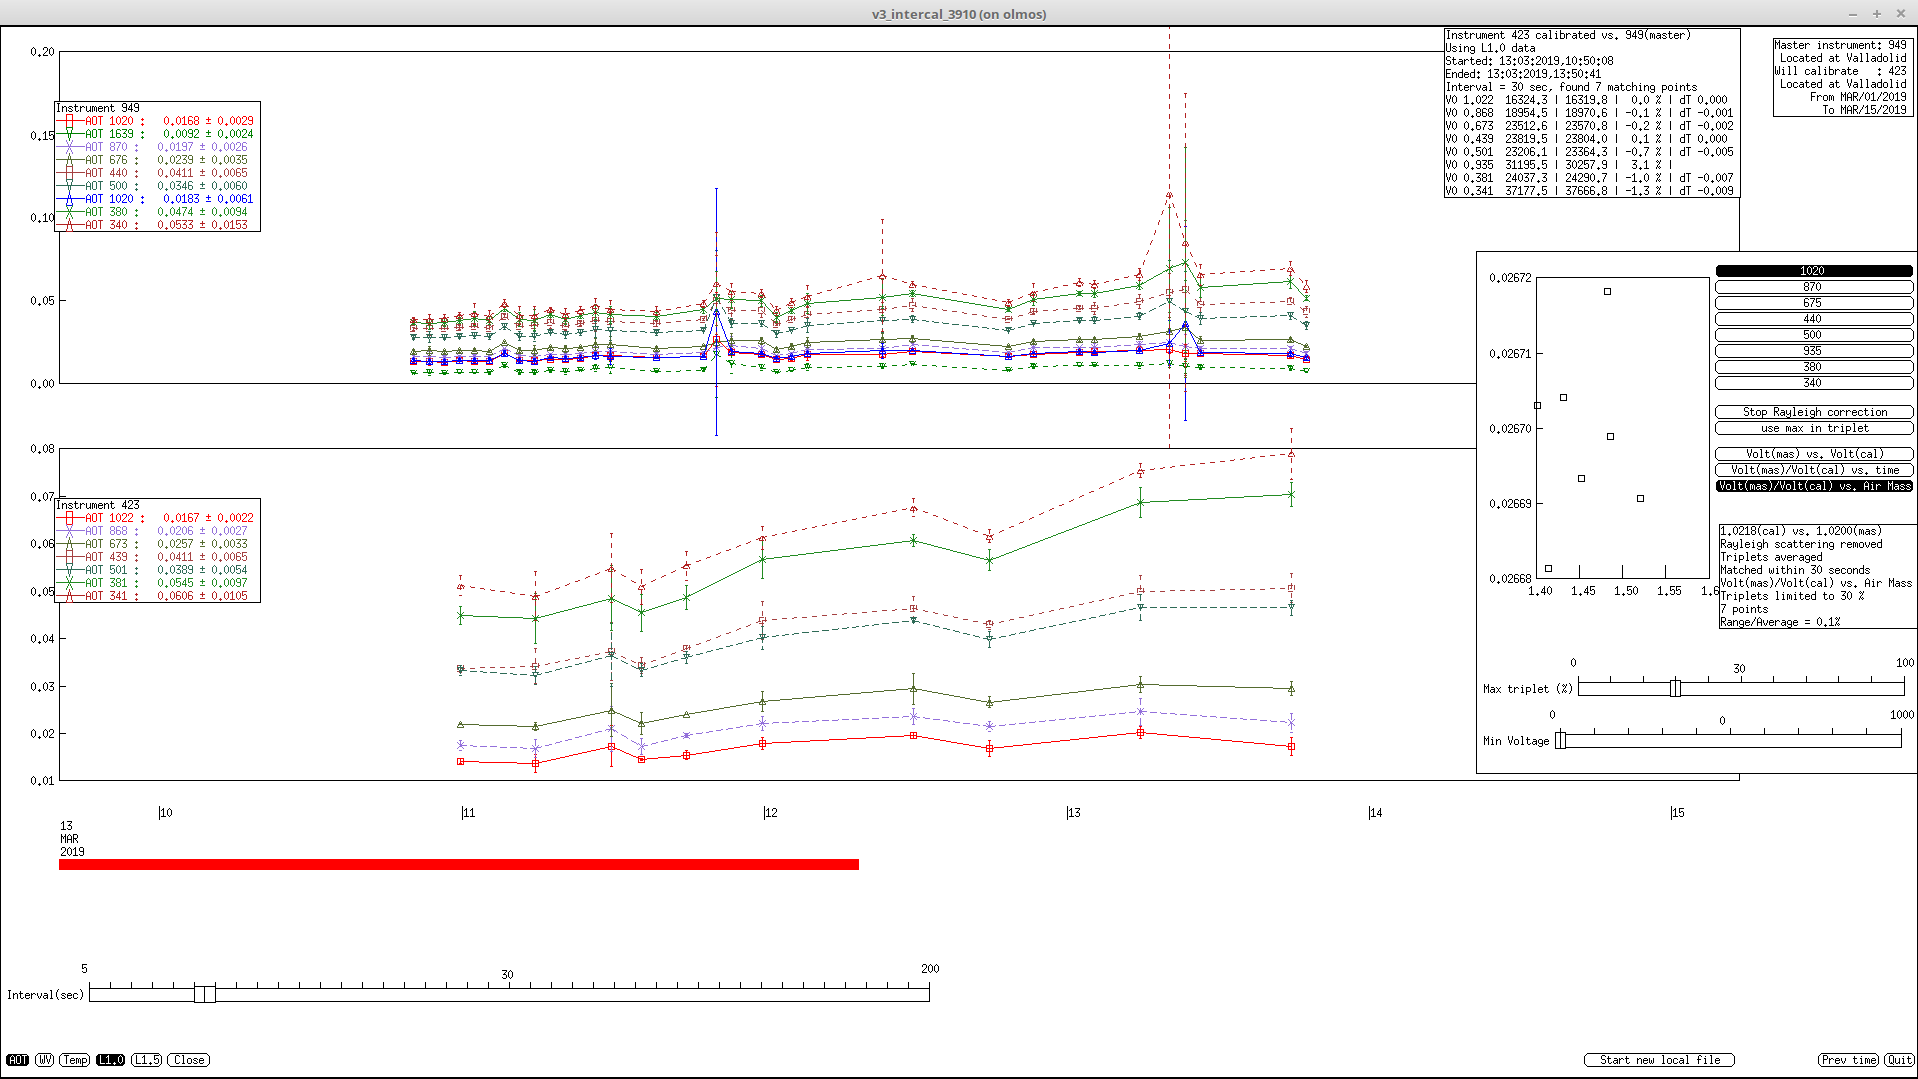The width and height of the screenshot is (1918, 1079).
Task: Select the L1.0 data level
Action: point(111,1060)
